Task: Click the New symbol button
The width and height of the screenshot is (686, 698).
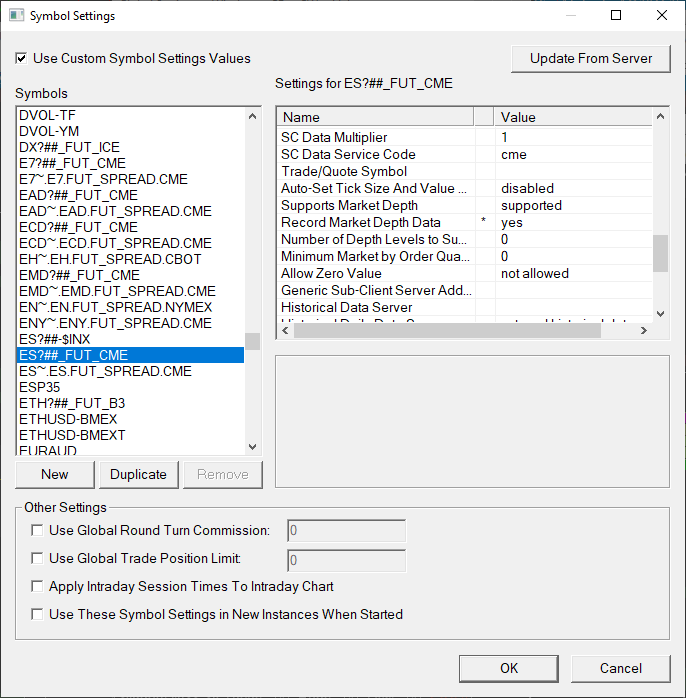Action: point(55,475)
